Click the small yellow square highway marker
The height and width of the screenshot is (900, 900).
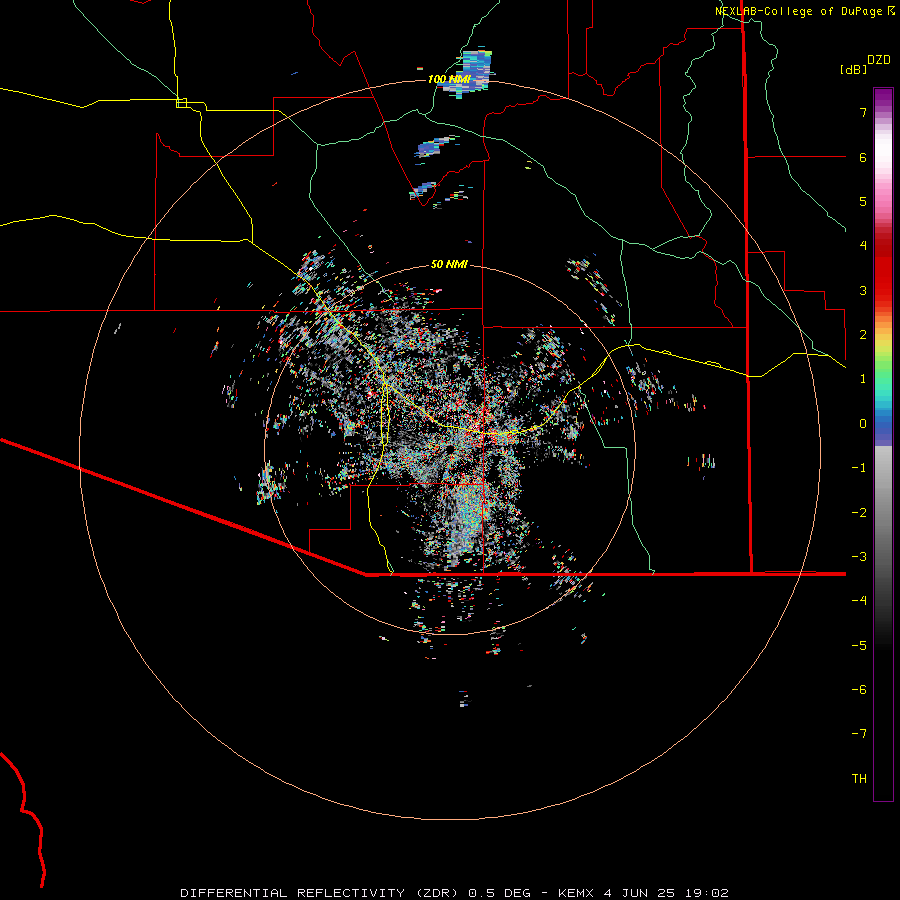coord(181,103)
